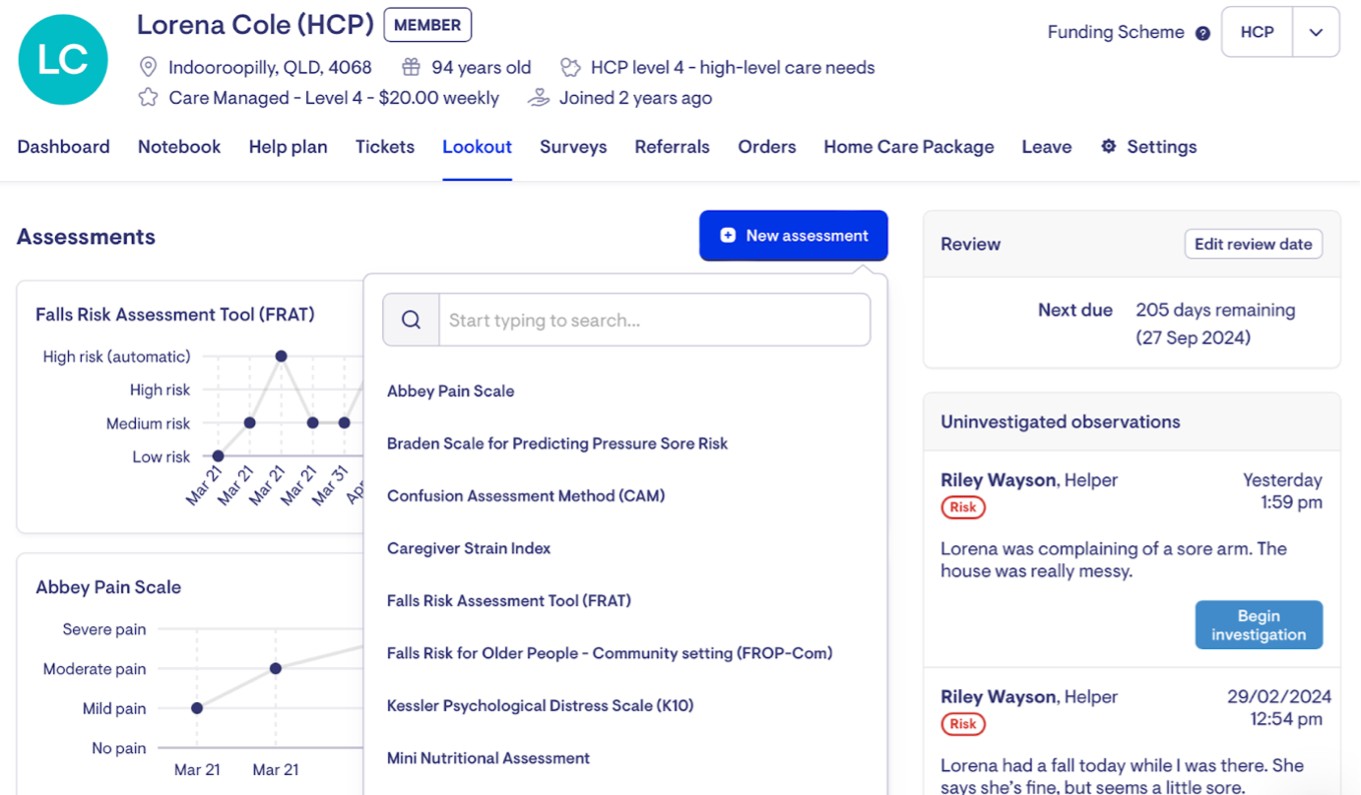Viewport: 1361px width, 795px height.
Task: Click Edit review date button
Action: click(x=1253, y=244)
